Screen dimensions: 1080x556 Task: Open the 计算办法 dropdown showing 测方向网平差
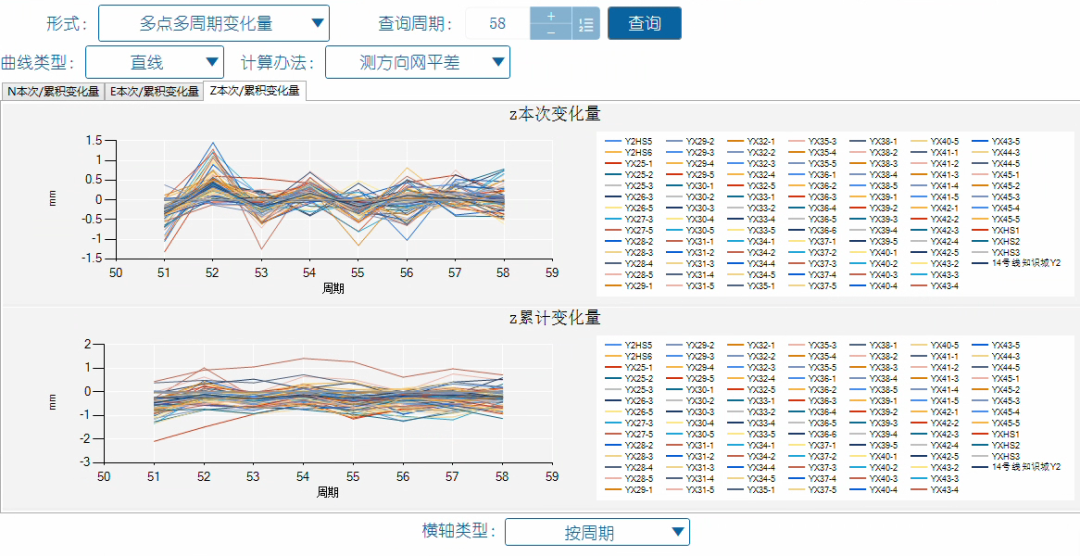click(x=417, y=63)
